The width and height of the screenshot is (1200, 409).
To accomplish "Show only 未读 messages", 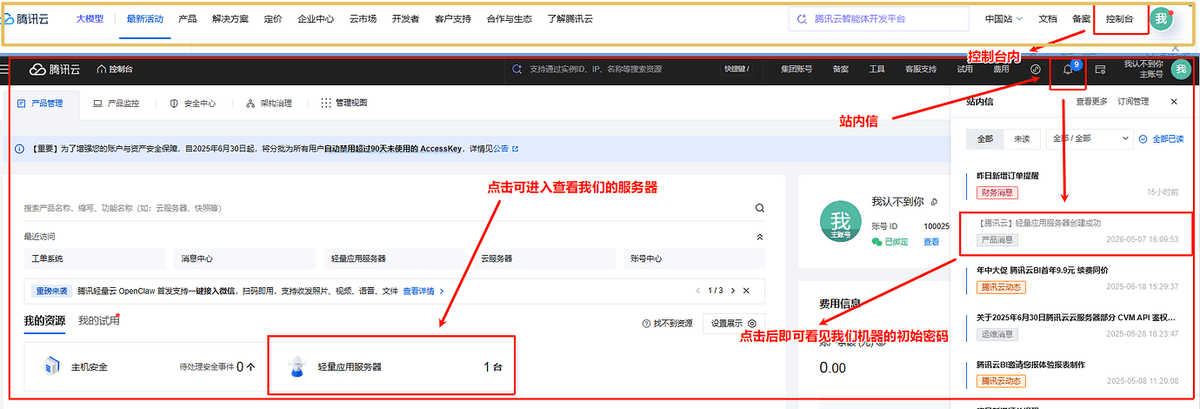I will pyautogui.click(x=1021, y=138).
